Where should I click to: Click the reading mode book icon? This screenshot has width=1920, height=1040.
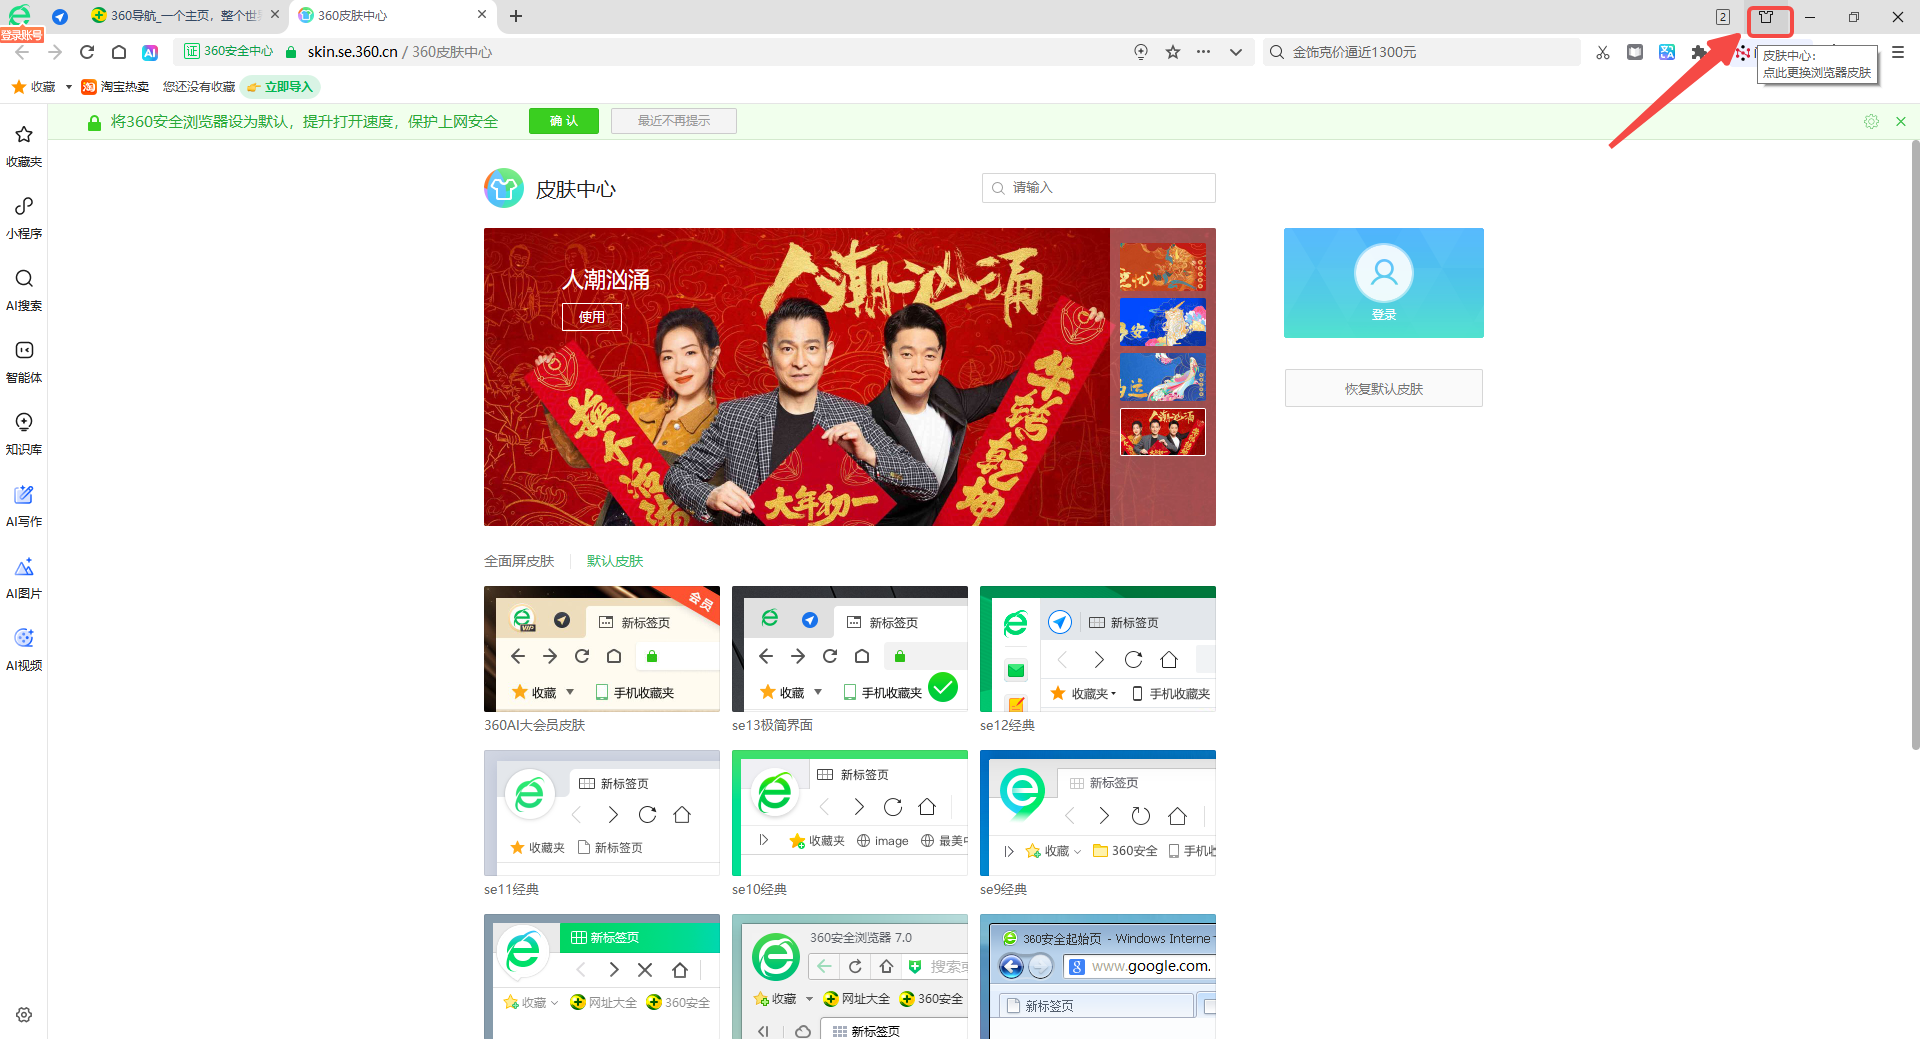[1635, 51]
